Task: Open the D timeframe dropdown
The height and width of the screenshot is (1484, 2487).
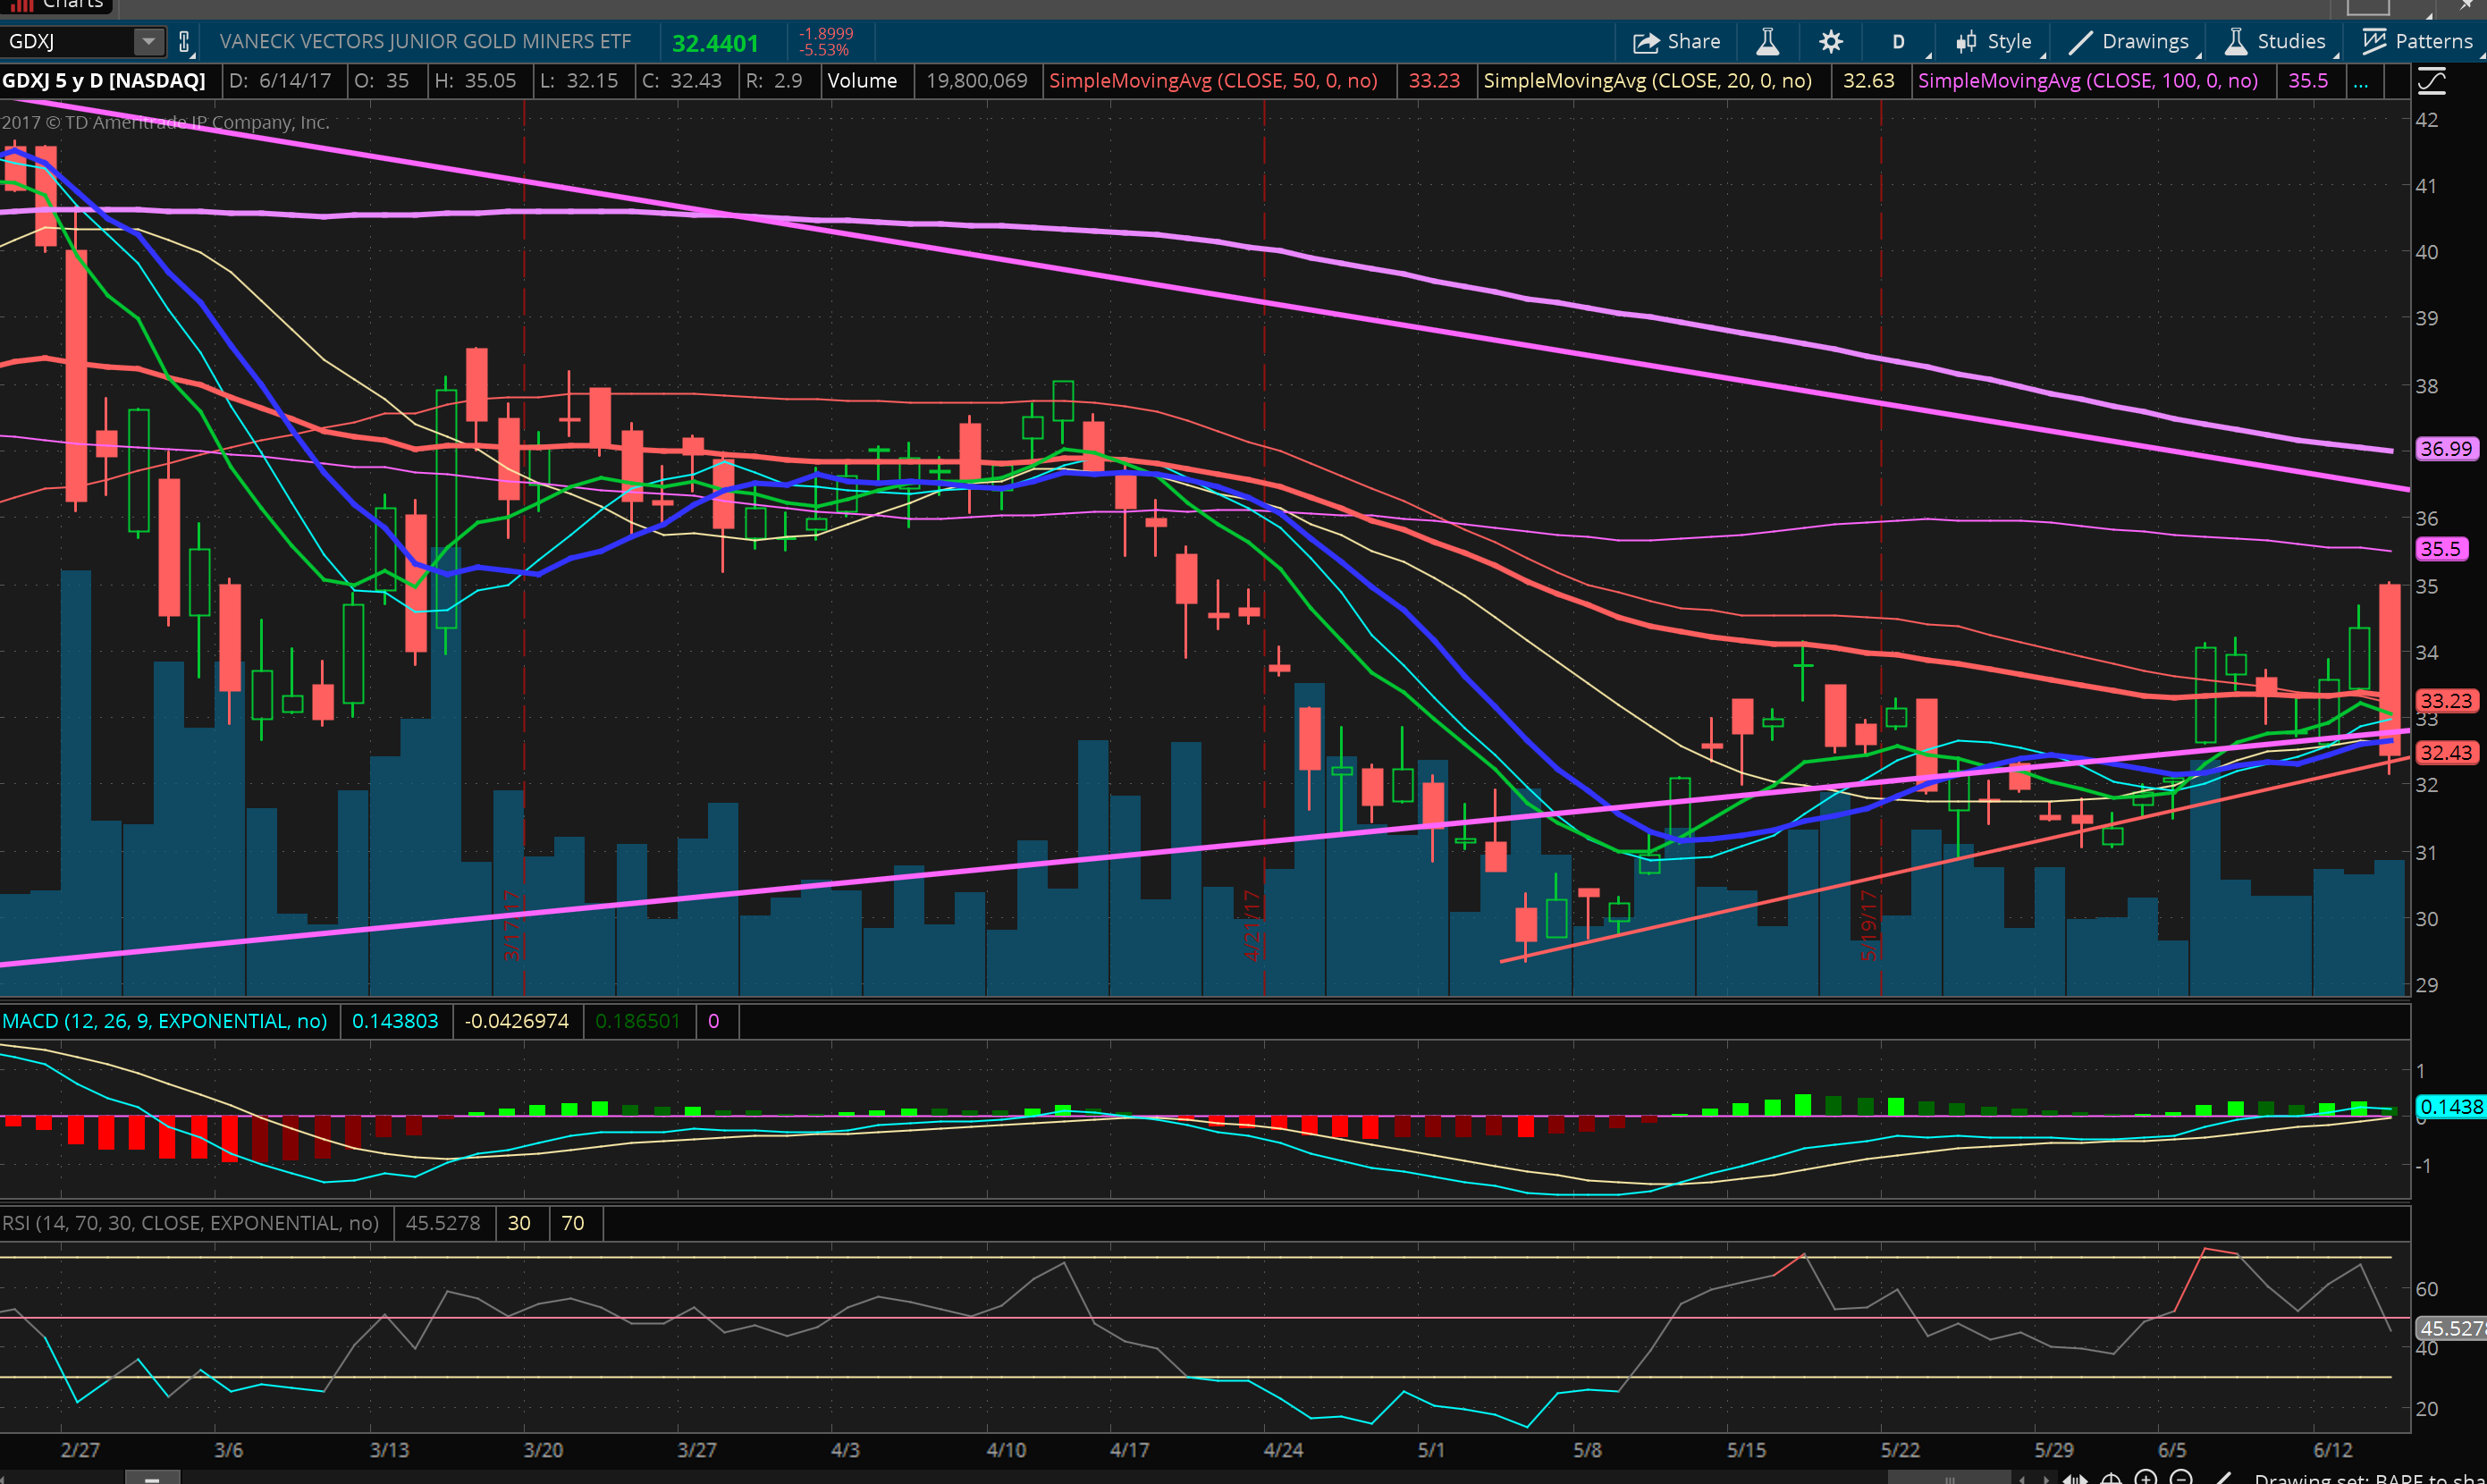Action: 1898,42
